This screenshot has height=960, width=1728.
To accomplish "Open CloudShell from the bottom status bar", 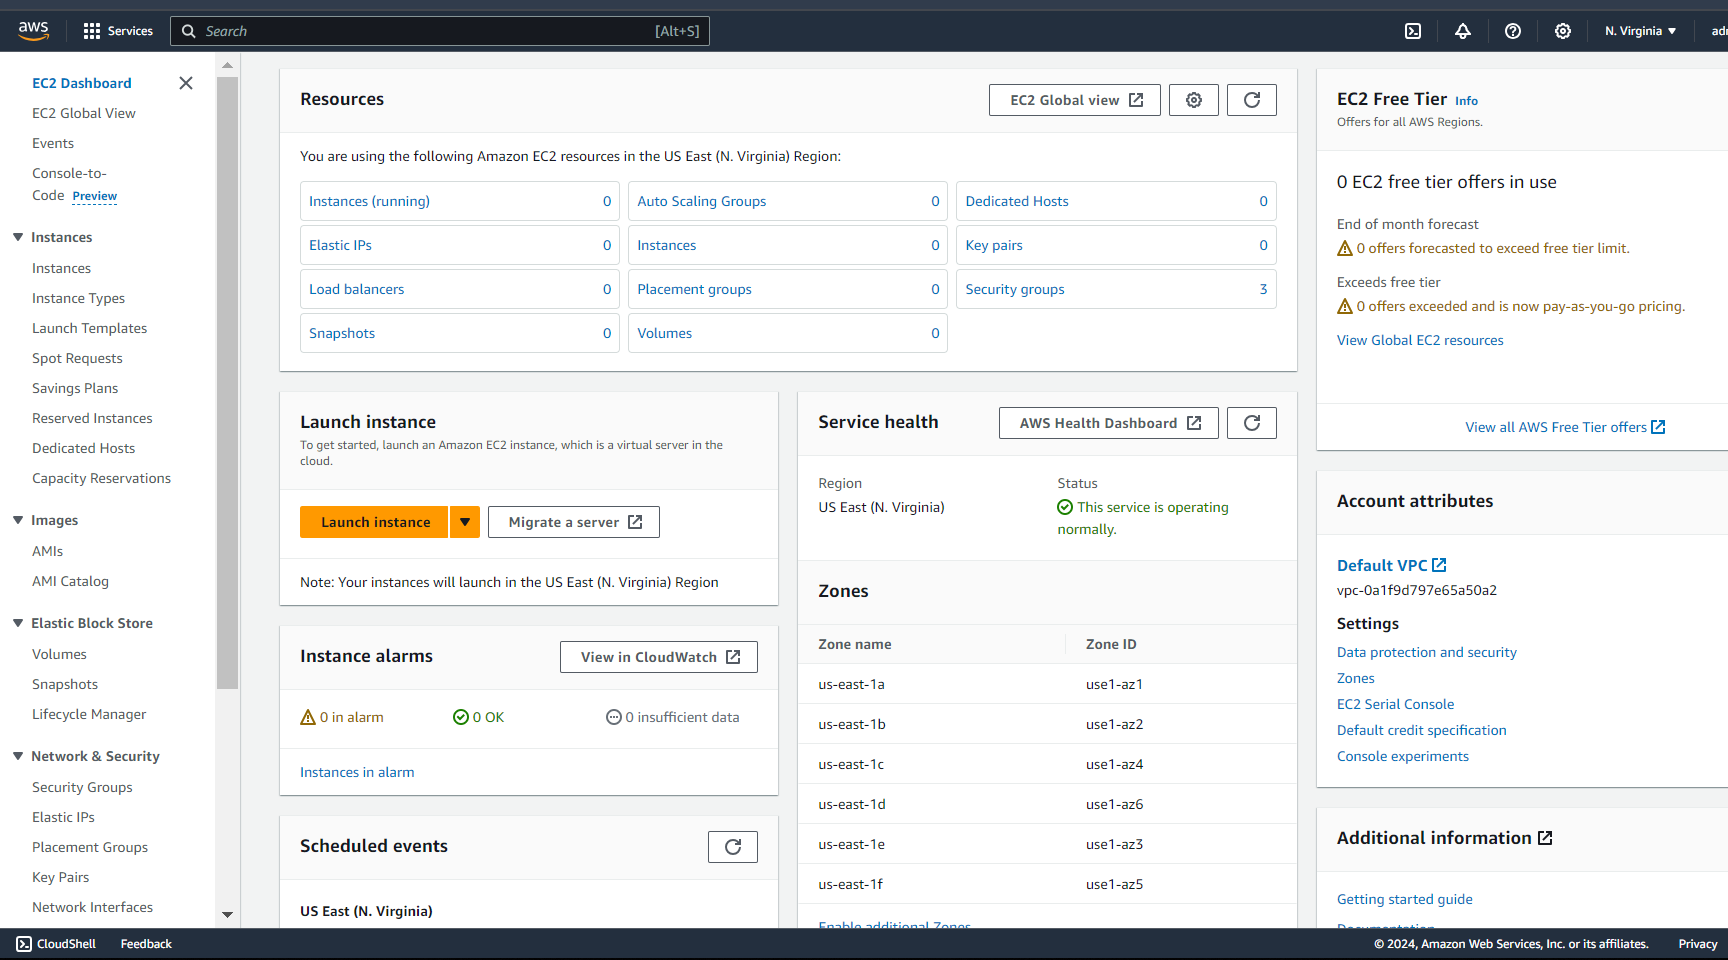I will click(55, 943).
